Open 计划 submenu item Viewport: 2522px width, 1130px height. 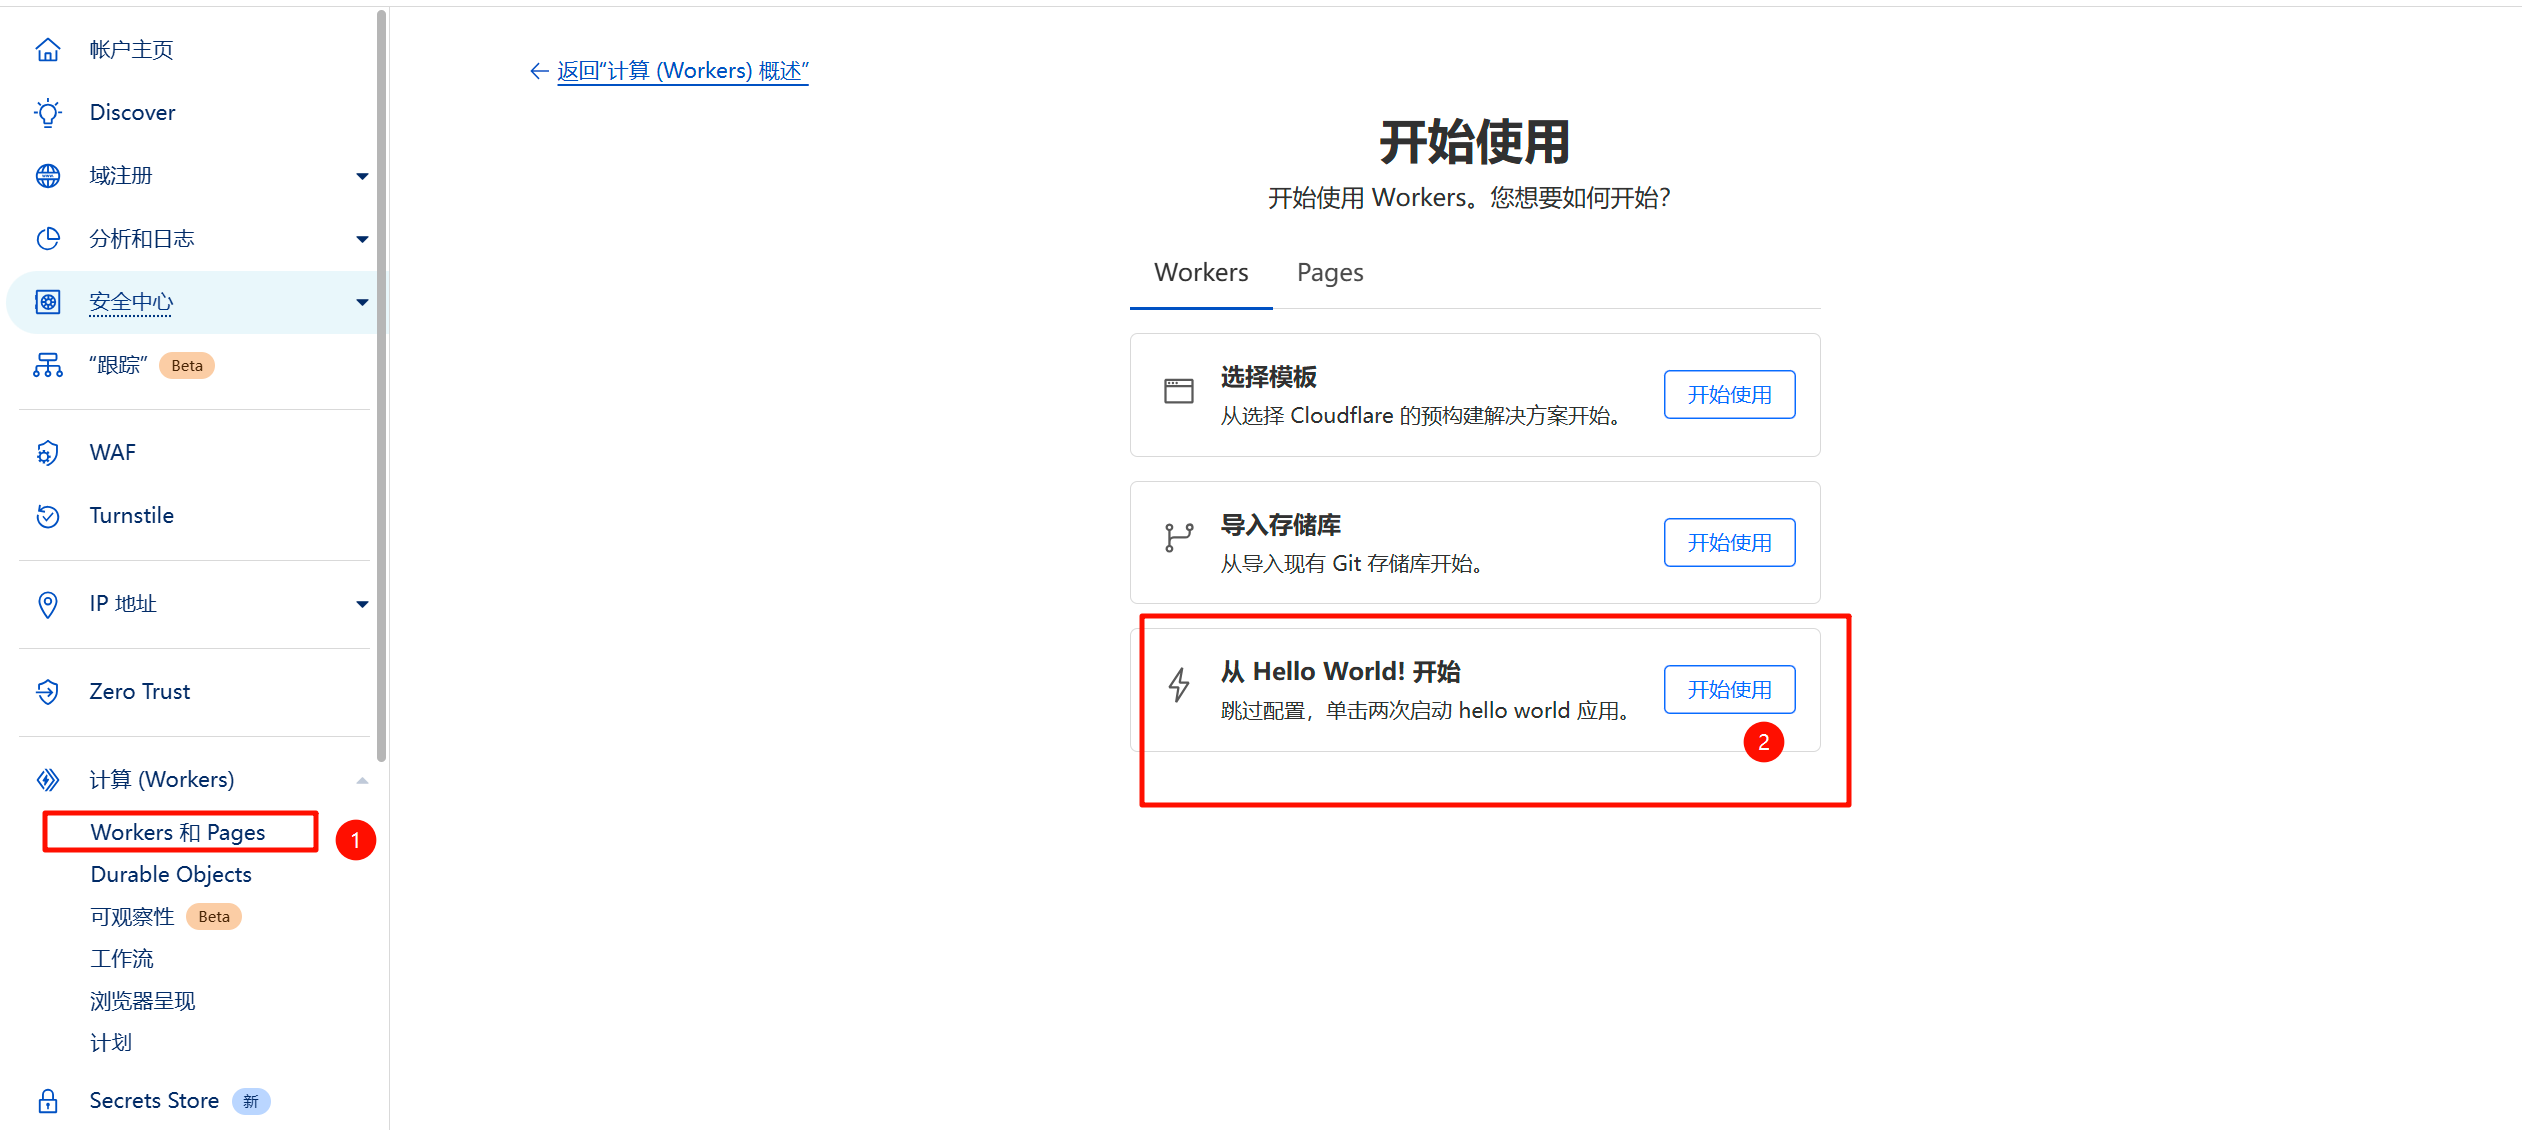click(111, 1043)
